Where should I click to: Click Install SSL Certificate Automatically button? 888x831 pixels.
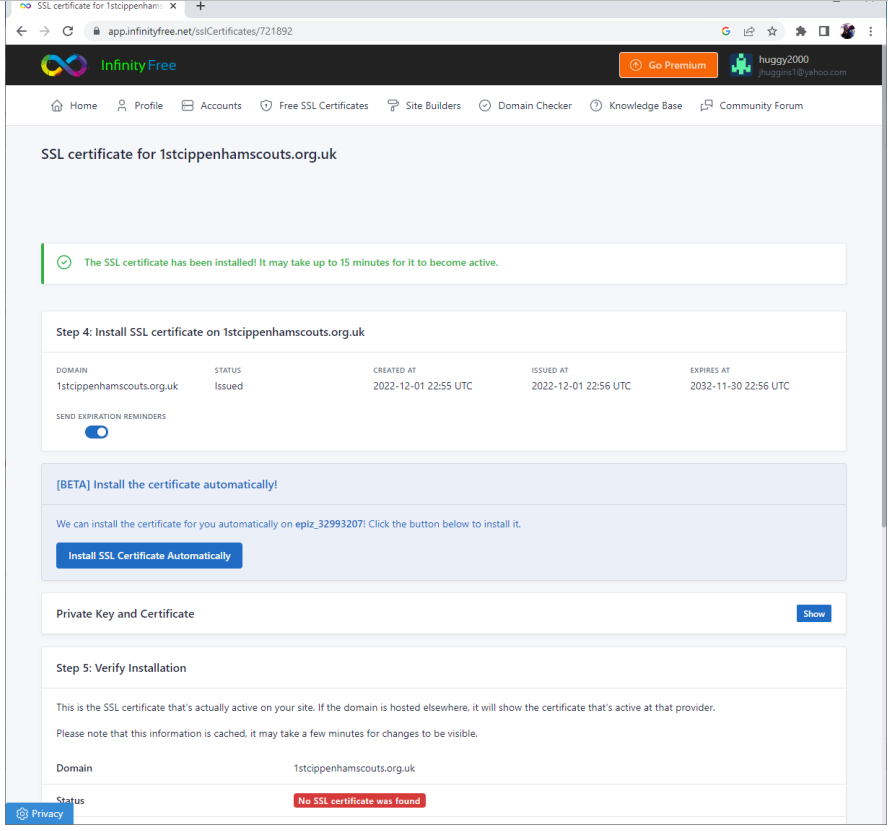point(149,556)
